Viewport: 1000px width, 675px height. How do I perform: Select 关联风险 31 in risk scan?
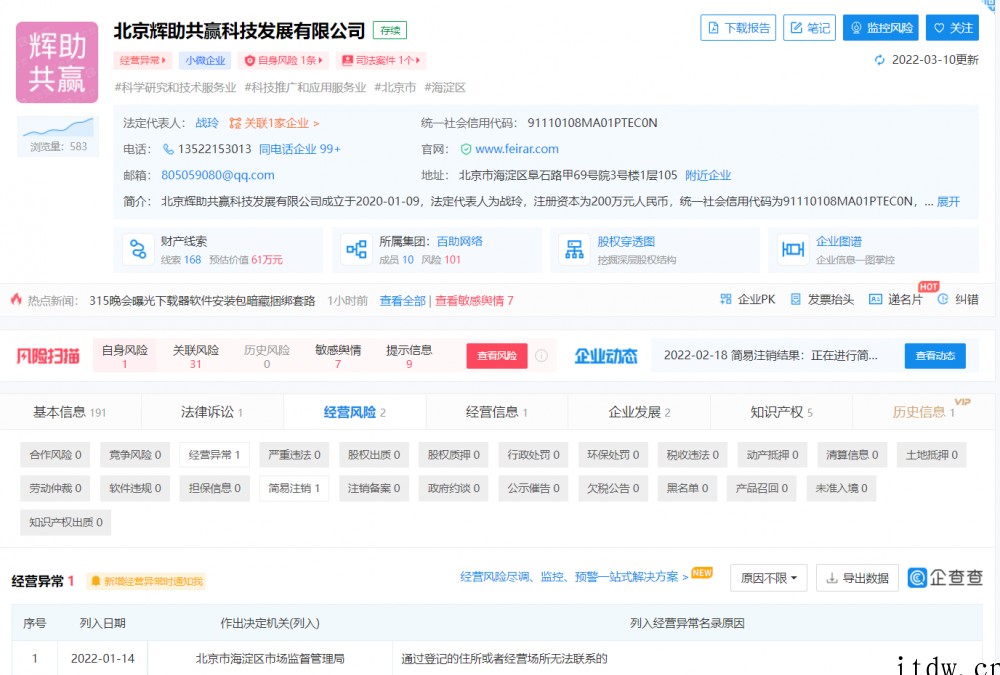pos(195,356)
